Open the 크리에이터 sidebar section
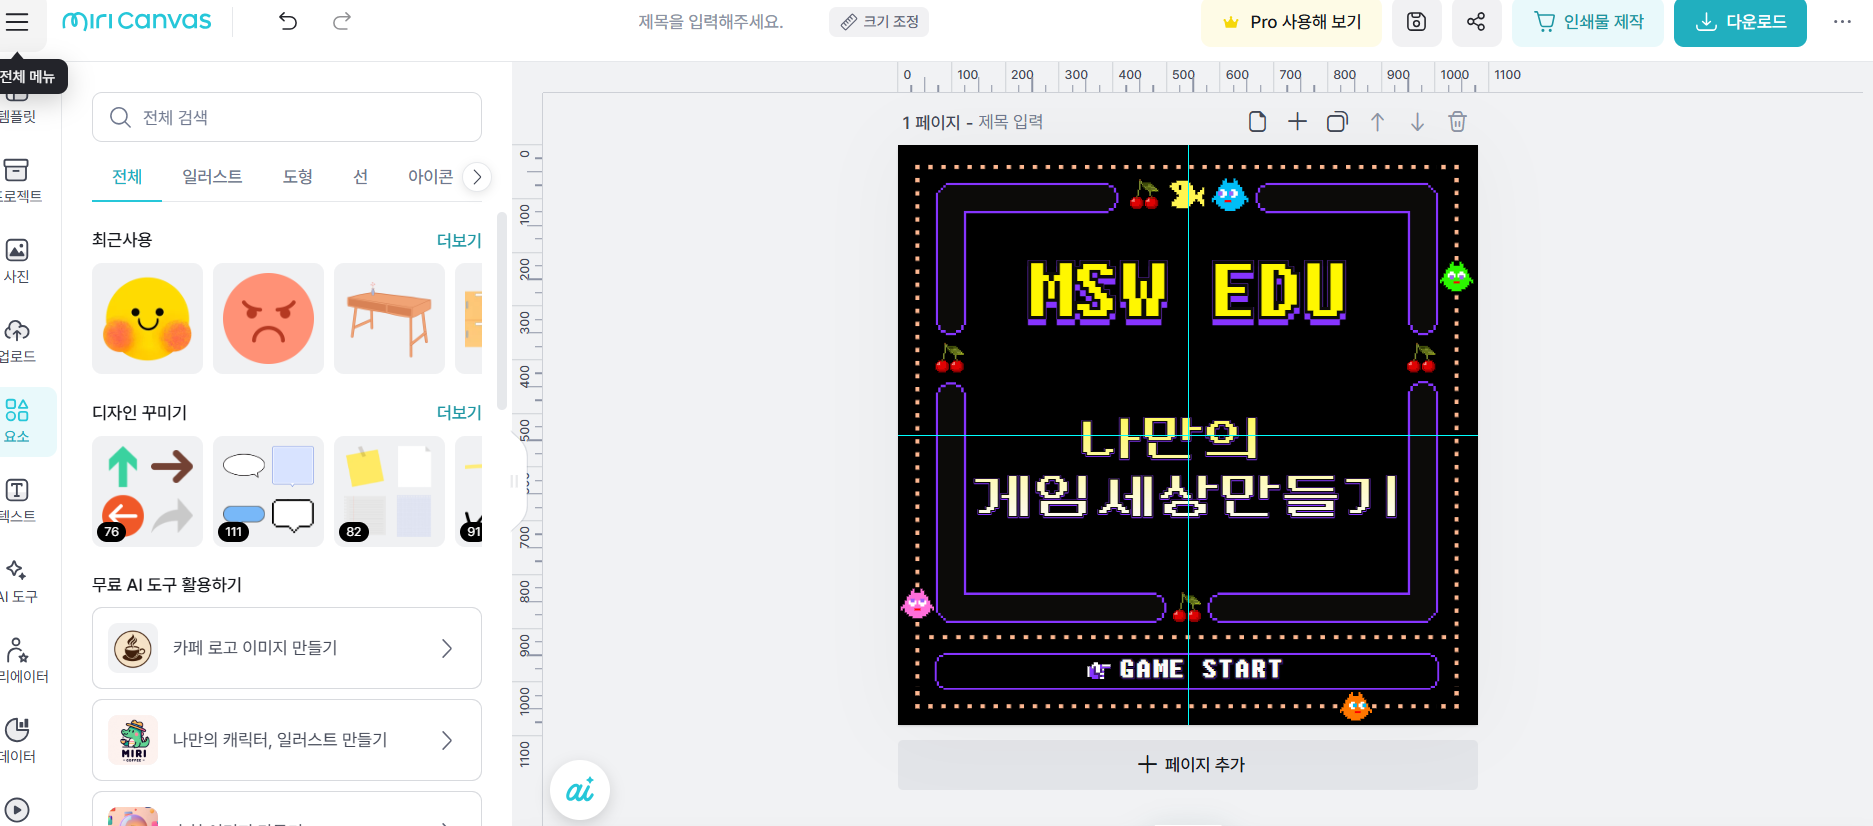Image resolution: width=1873 pixels, height=826 pixels. pos(18,660)
